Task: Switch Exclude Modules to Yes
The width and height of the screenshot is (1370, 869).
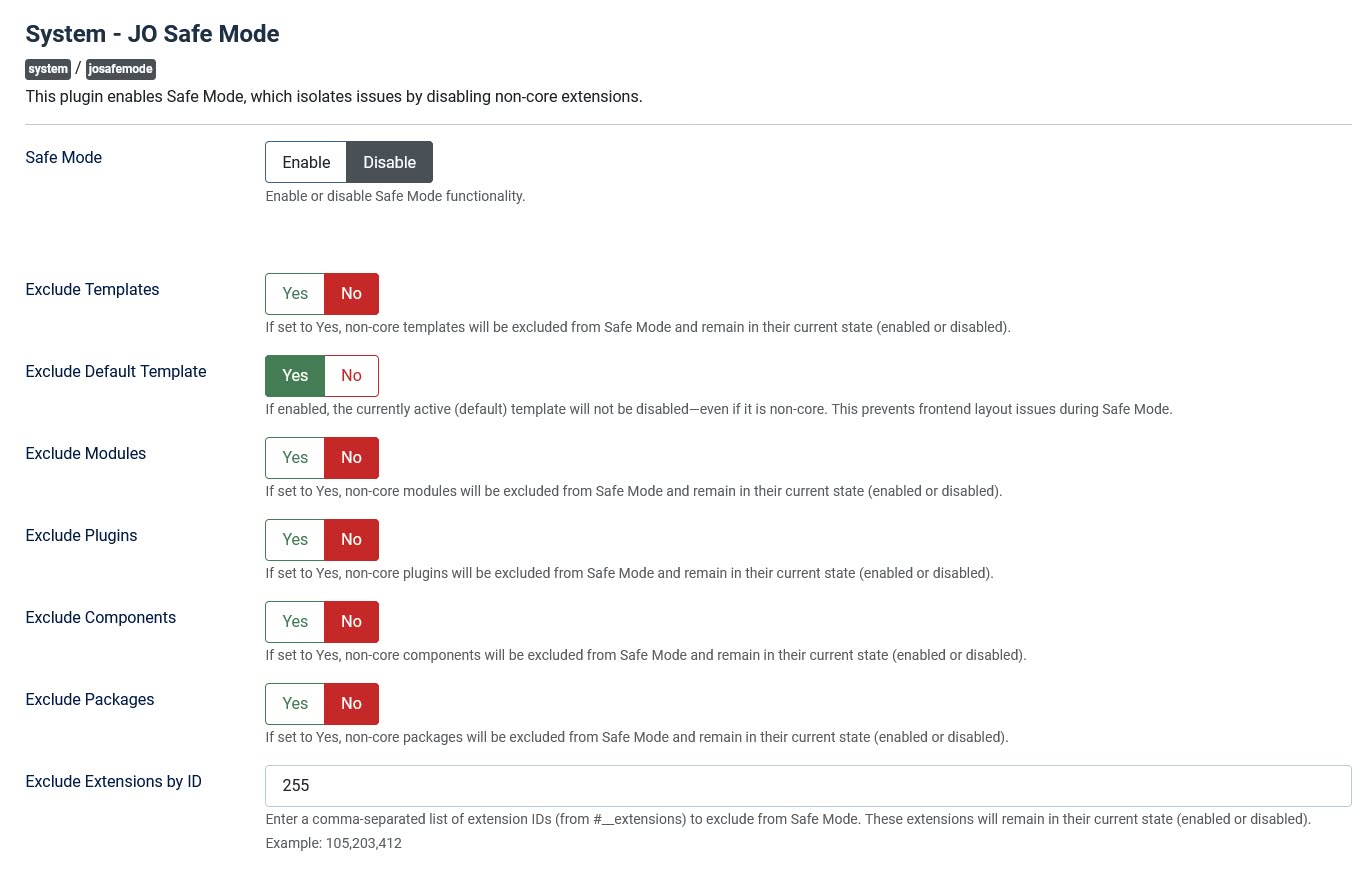Action: tap(295, 458)
